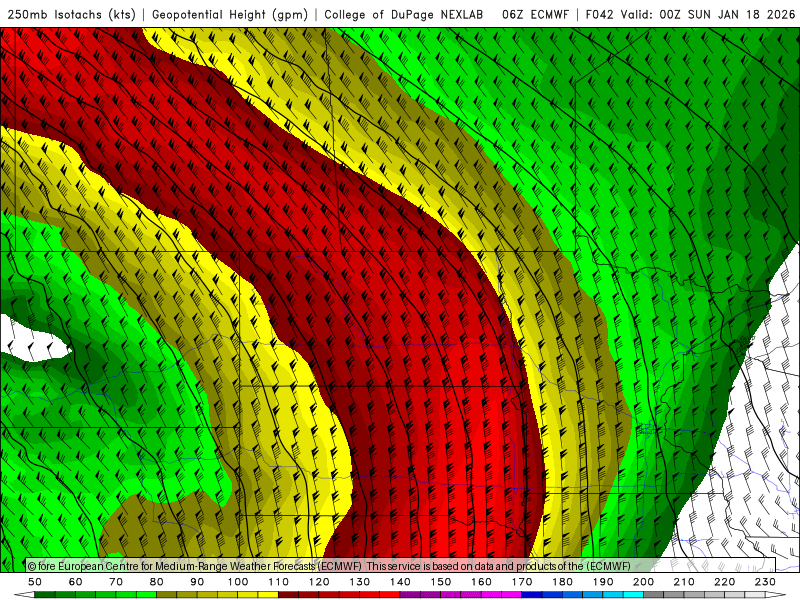Click the '60' color scale label
Screen dimensions: 800x600
(x=76, y=582)
